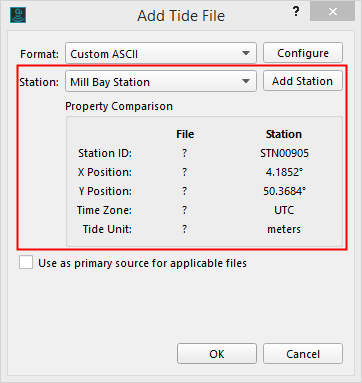Image resolution: width=362 pixels, height=383 pixels.
Task: Click the Property Comparison group label
Action: point(119,106)
